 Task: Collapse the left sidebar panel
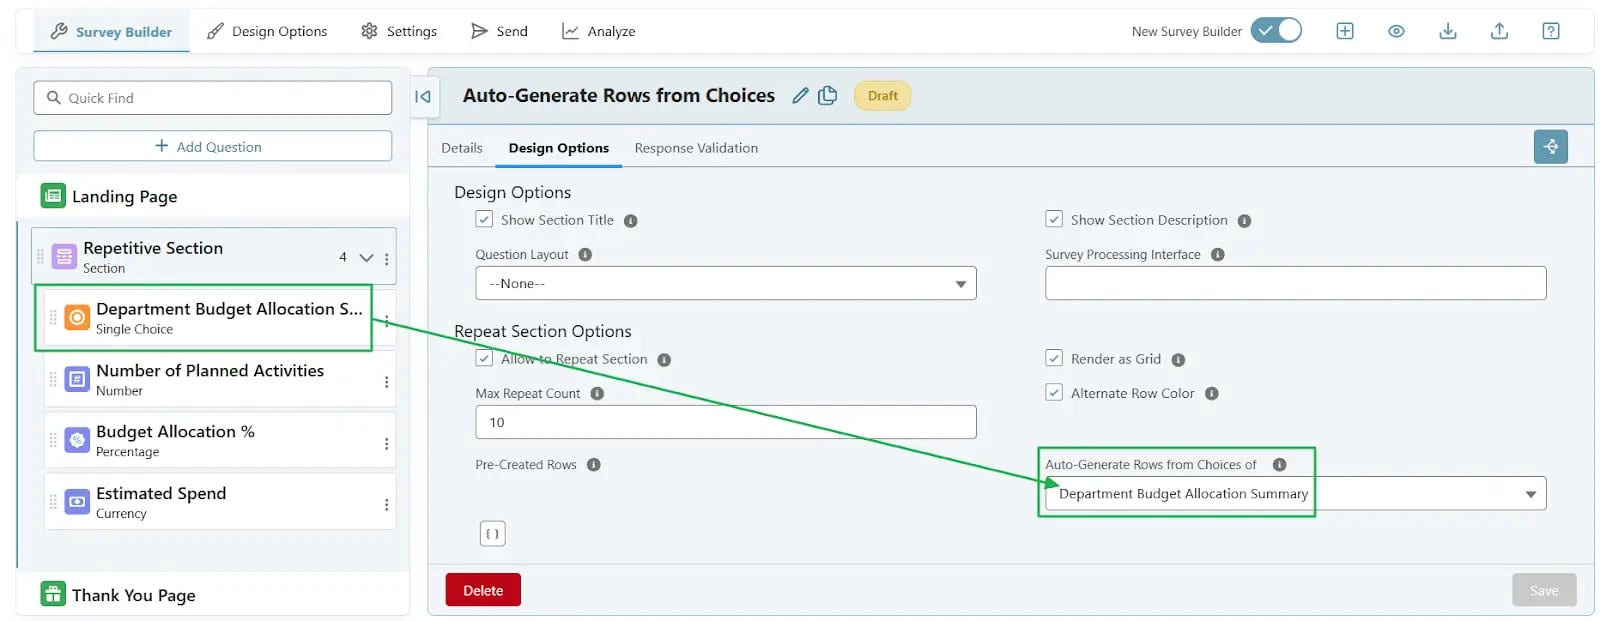[423, 97]
